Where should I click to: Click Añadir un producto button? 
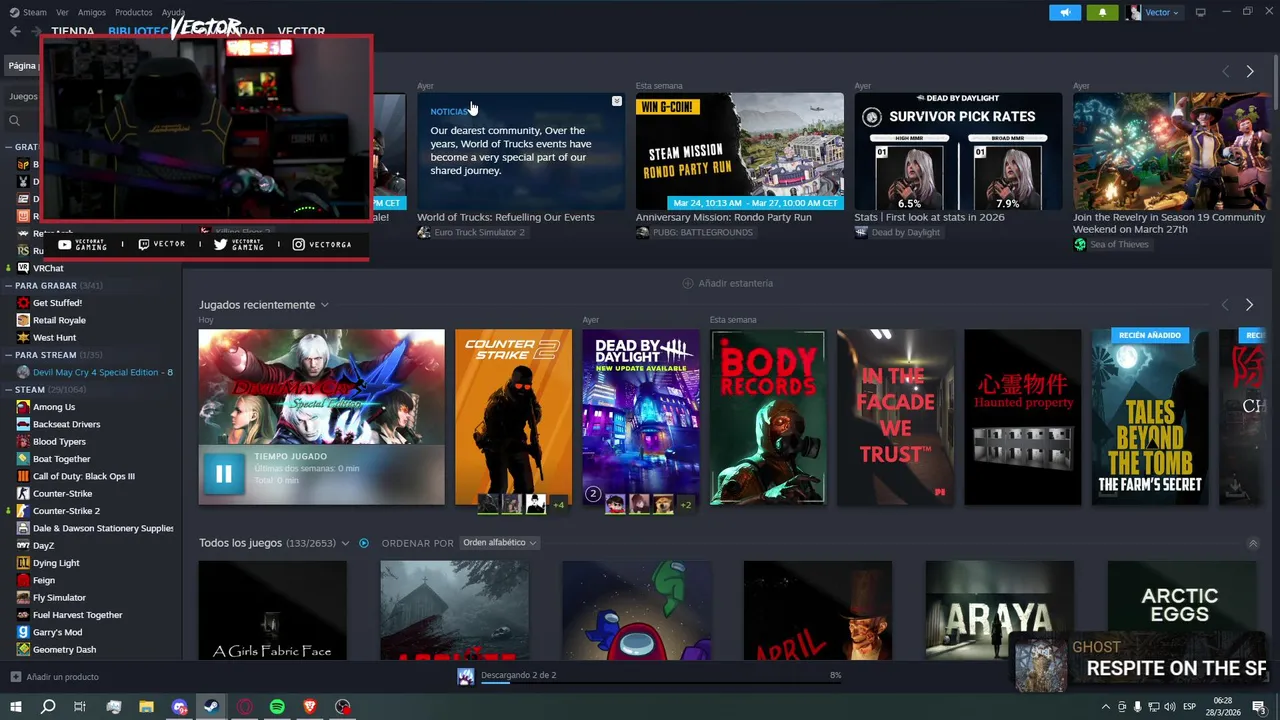(54, 677)
